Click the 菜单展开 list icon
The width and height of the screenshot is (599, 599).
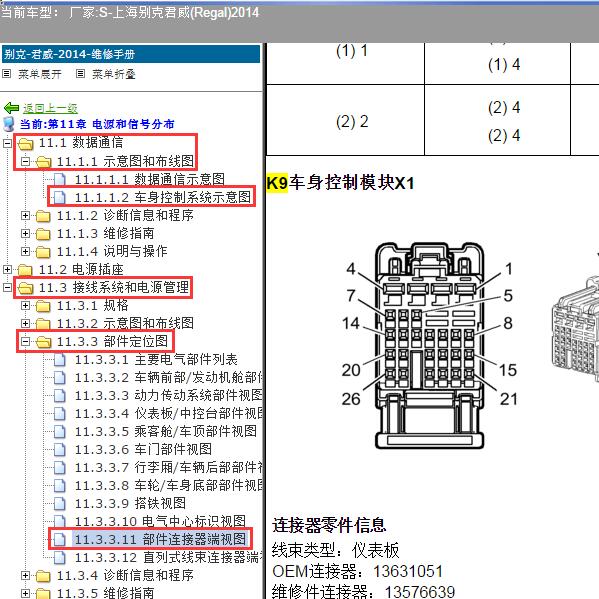6,73
